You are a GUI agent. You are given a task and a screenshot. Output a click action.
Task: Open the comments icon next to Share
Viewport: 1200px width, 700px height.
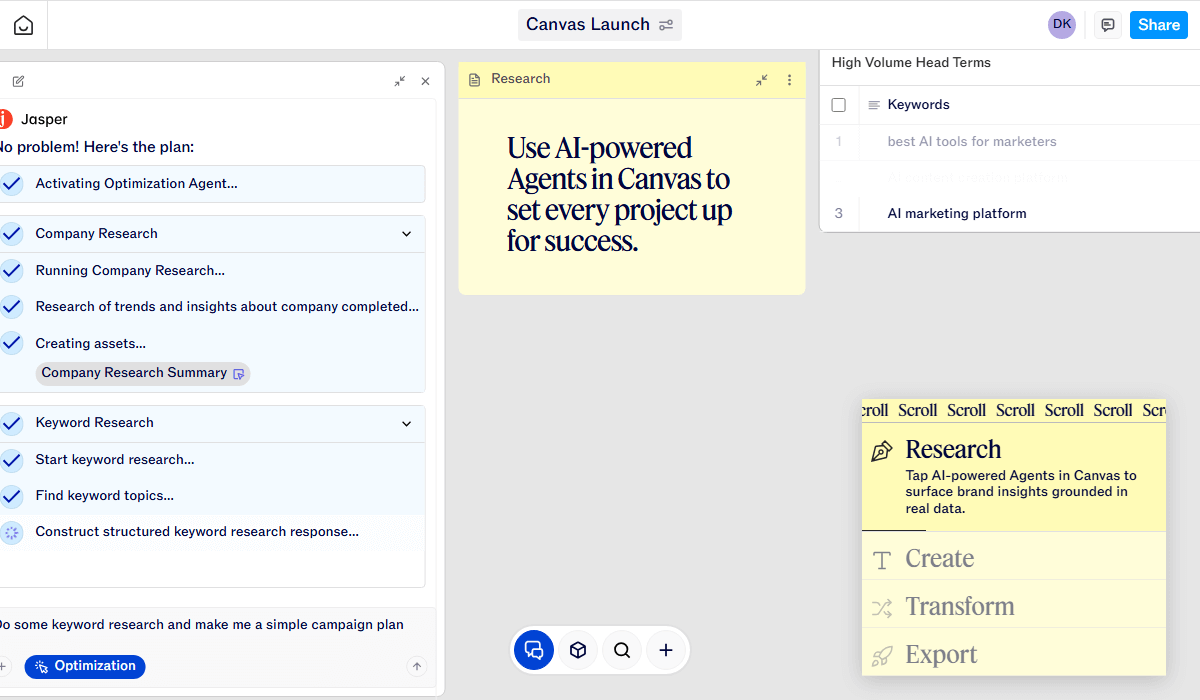click(1108, 25)
